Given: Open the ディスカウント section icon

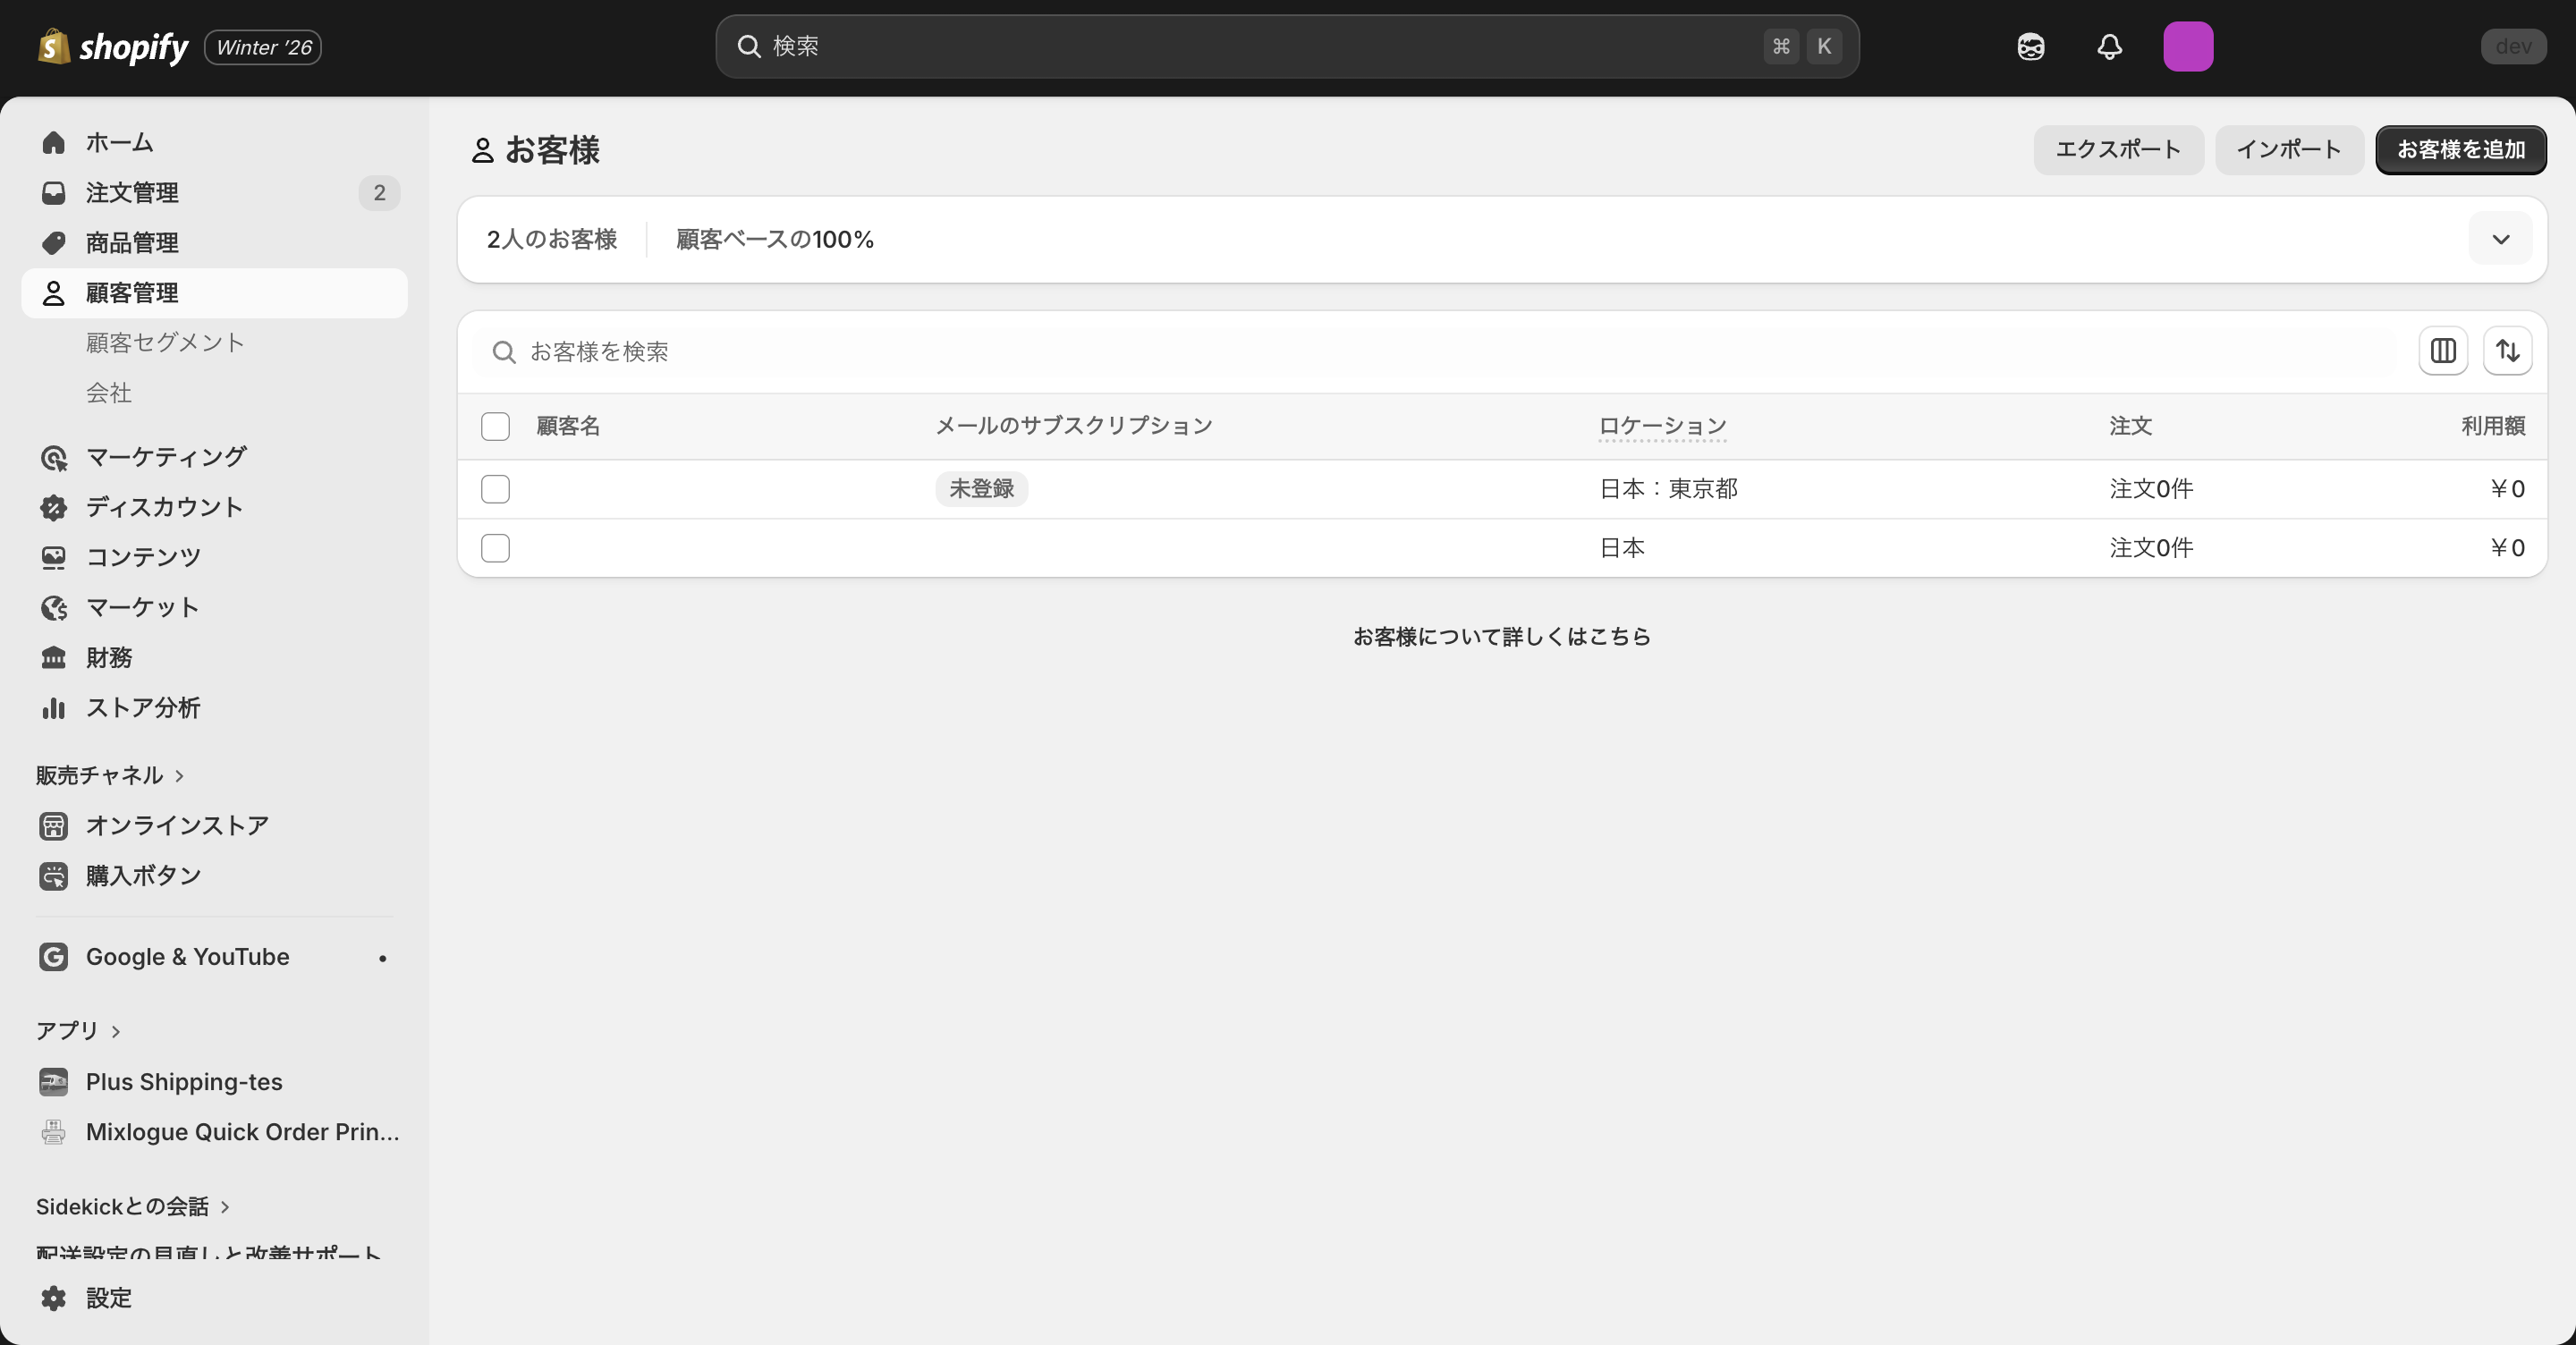Looking at the screenshot, I should coord(53,507).
